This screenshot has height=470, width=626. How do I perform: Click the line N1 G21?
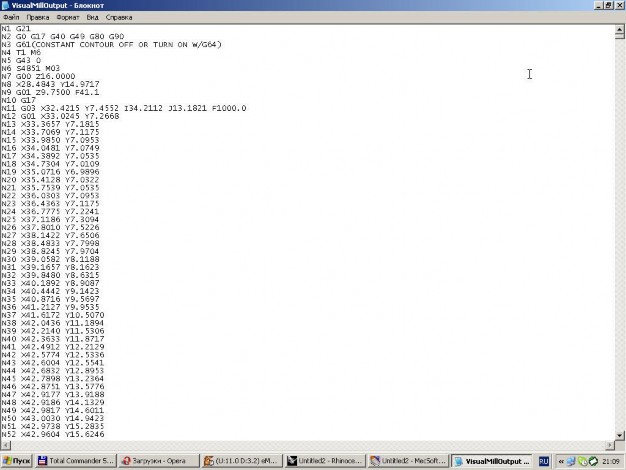tap(16, 28)
